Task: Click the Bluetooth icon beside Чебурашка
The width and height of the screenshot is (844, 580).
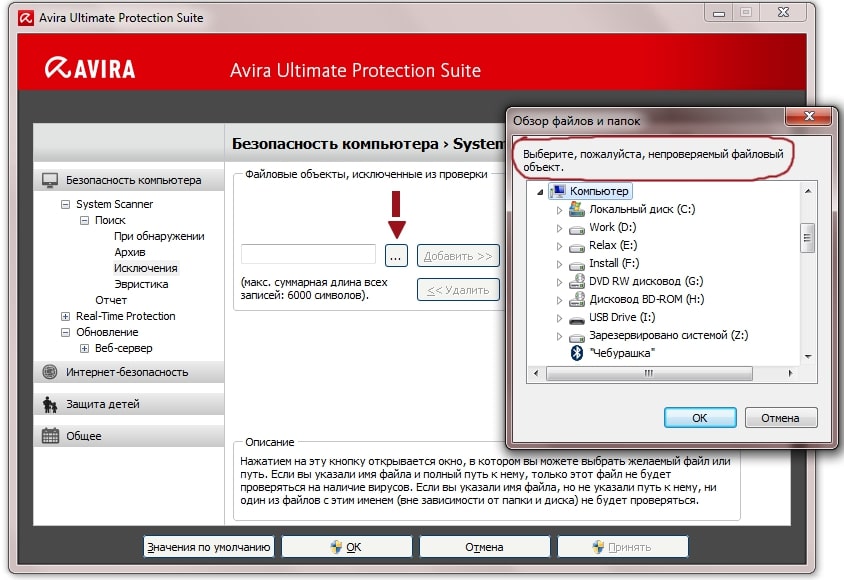Action: (x=576, y=353)
